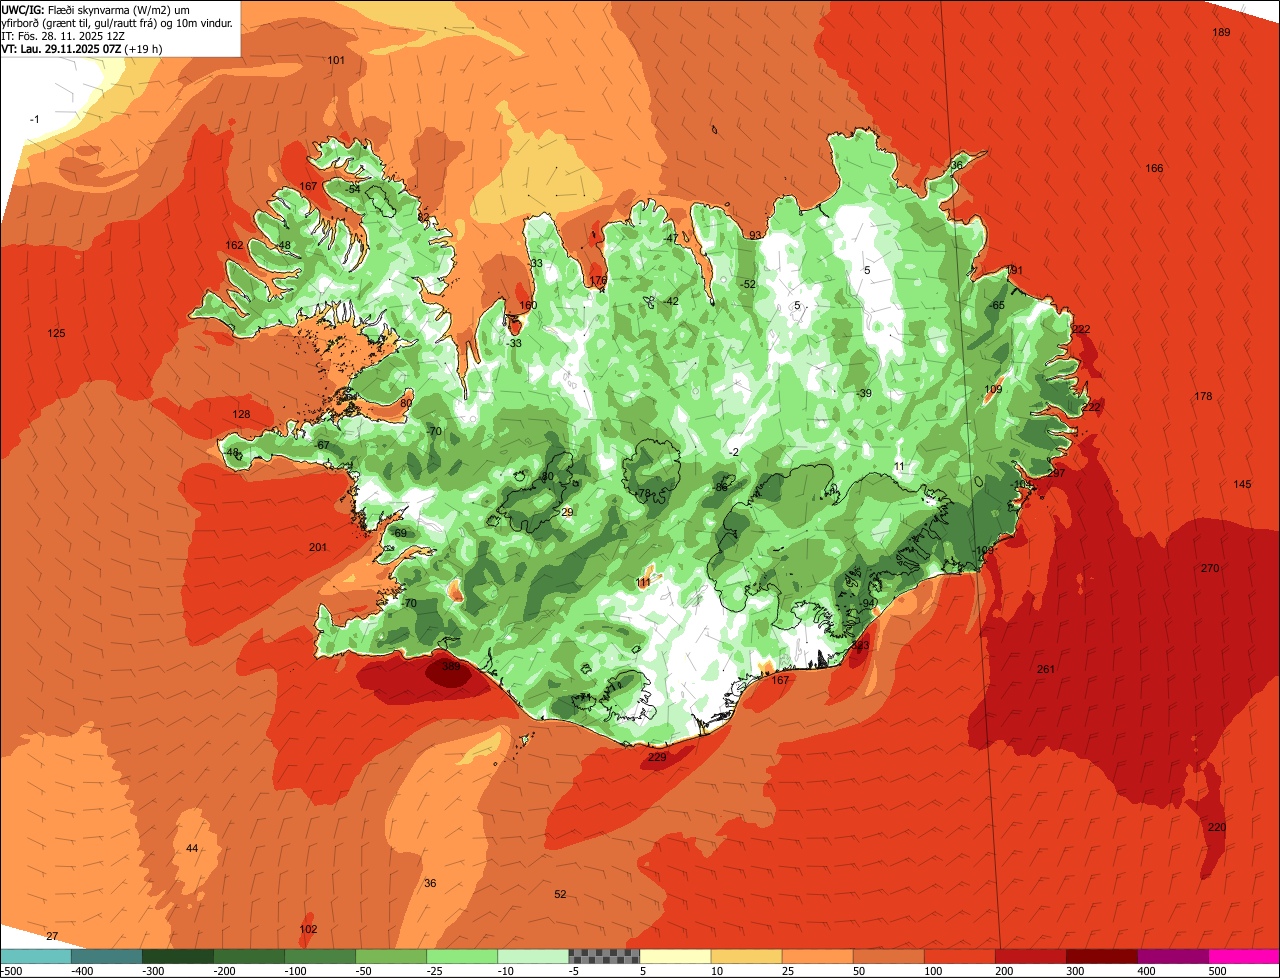Click the red-orange swatch between 100 and 200
1280x978 pixels.
960,956
